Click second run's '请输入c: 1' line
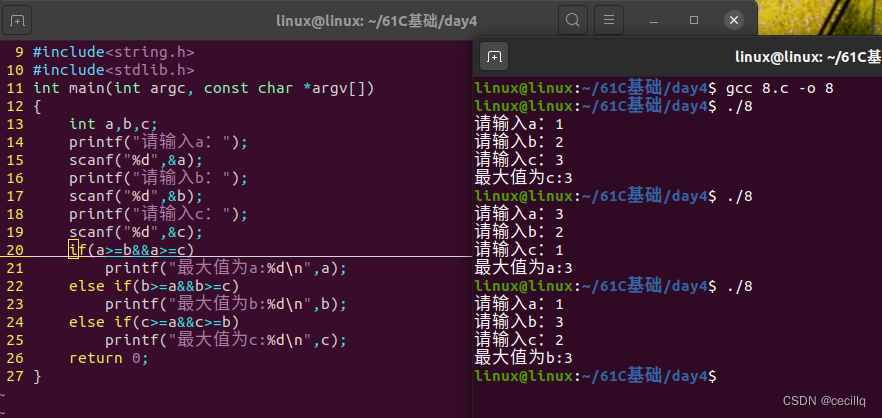The height and width of the screenshot is (418, 882). tap(519, 250)
